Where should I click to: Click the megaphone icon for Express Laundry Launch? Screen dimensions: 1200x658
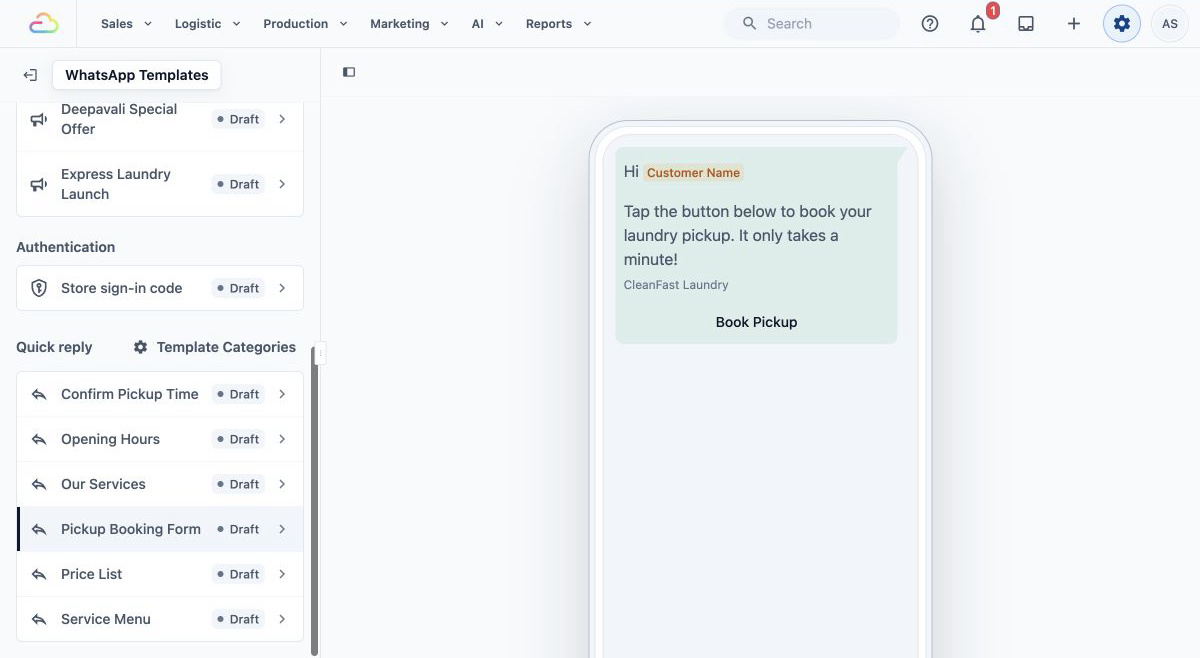click(39, 184)
